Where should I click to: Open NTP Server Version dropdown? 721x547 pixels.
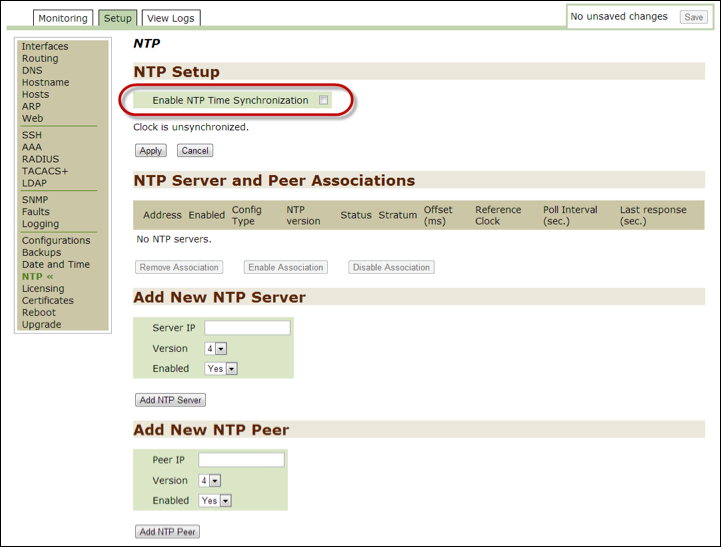click(x=215, y=349)
